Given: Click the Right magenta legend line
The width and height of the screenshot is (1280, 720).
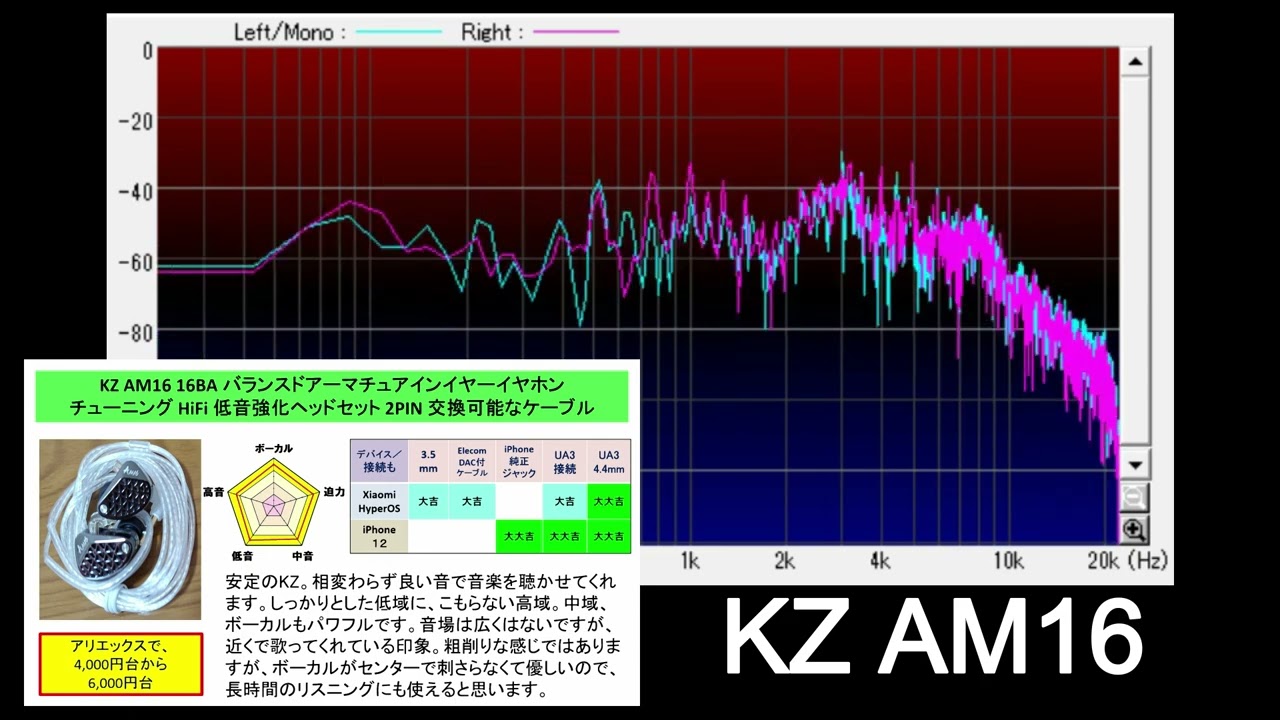Looking at the screenshot, I should [x=576, y=32].
